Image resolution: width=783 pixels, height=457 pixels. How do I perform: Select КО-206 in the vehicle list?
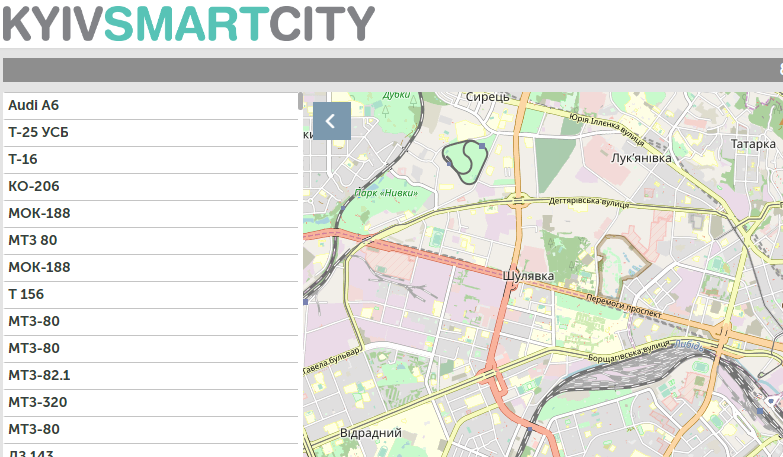pos(151,187)
